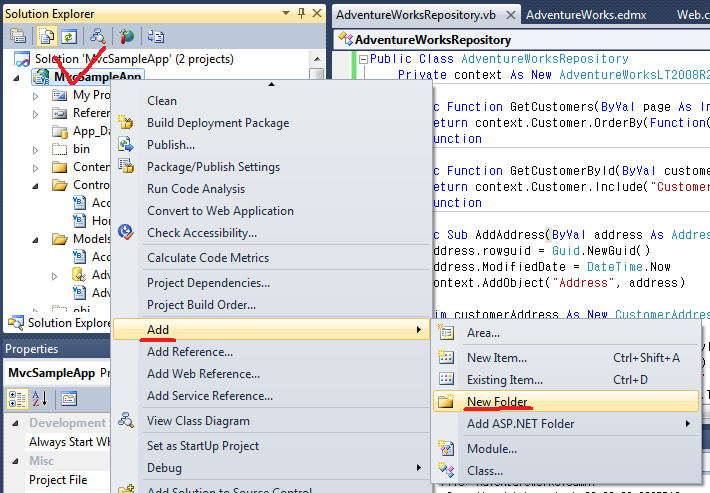
Task: Switch to the Solution Explorer bottom tab
Action: (x=58, y=323)
